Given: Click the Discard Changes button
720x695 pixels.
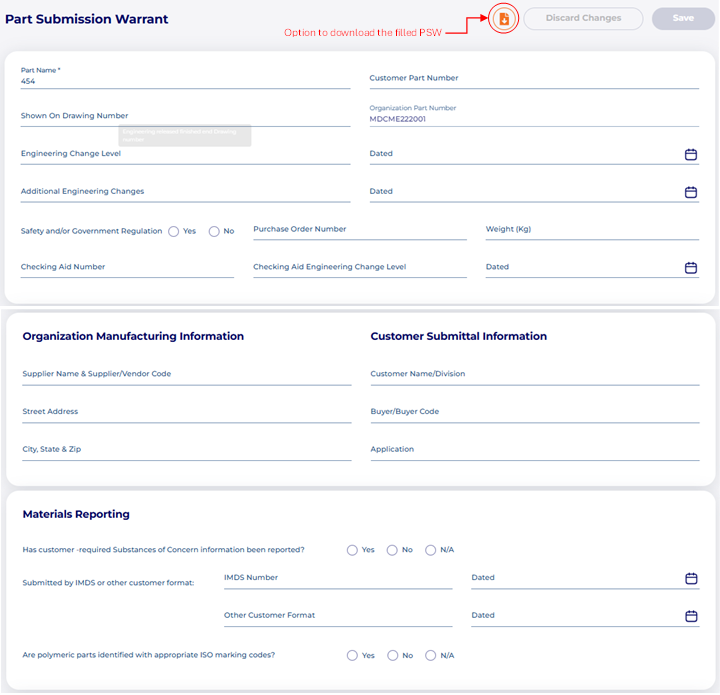Looking at the screenshot, I should [583, 18].
